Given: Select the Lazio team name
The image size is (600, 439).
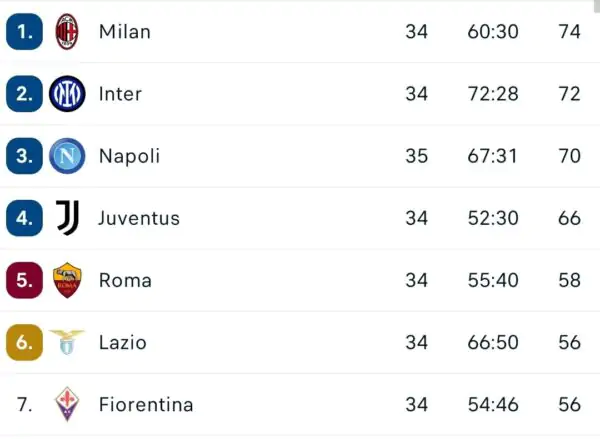Looking at the screenshot, I should (122, 342).
